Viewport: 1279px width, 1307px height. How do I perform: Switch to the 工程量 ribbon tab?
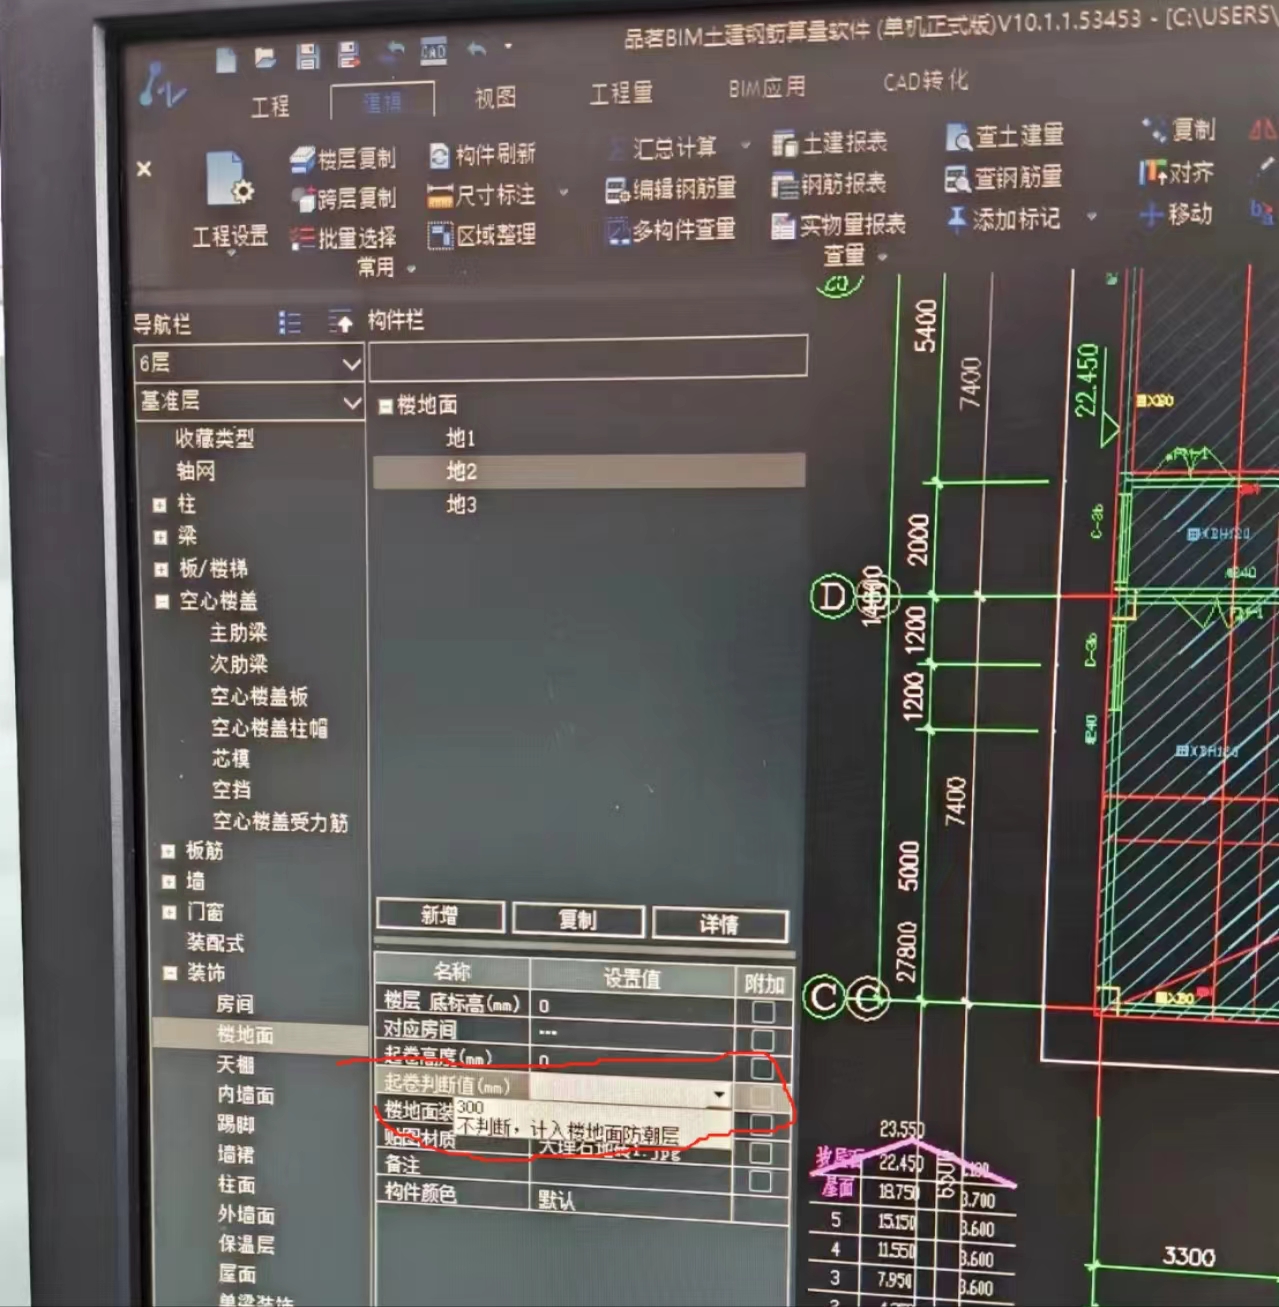click(621, 93)
